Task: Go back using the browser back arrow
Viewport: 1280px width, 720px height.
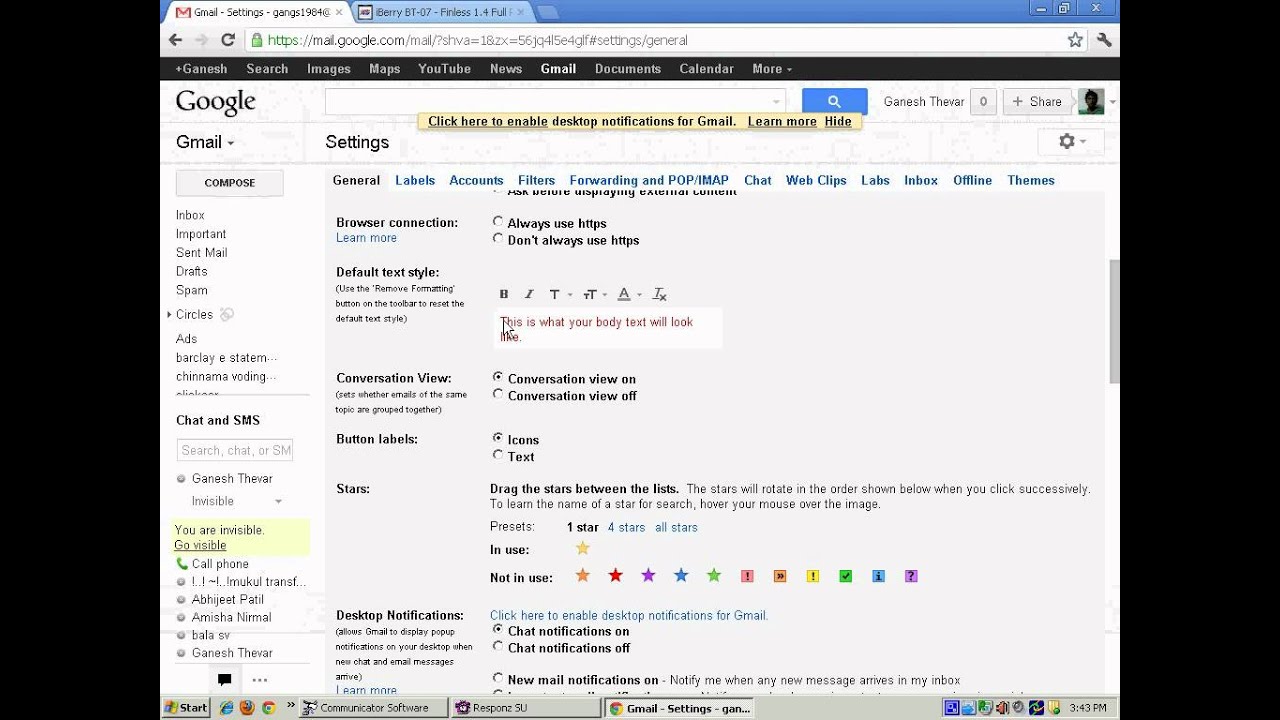Action: pyautogui.click(x=176, y=40)
